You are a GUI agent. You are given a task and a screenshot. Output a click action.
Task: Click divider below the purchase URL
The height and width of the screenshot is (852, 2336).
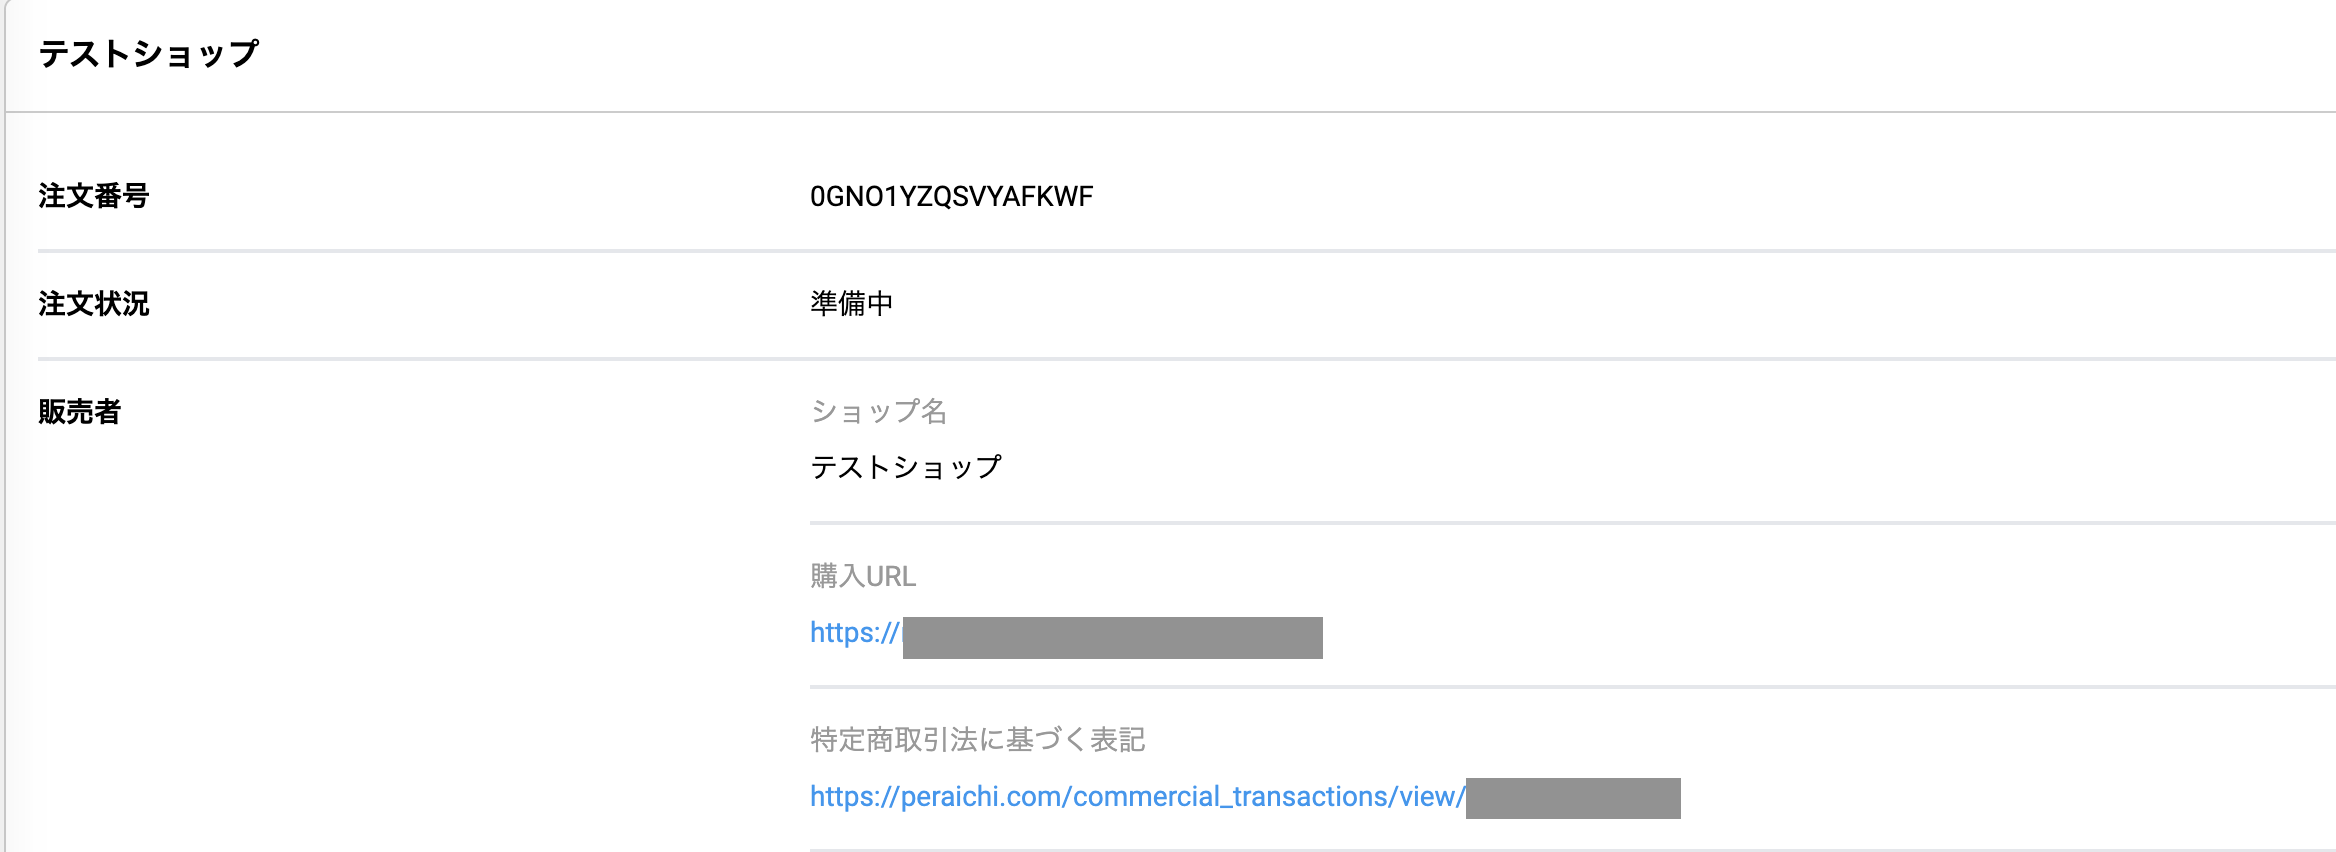coord(1572,687)
